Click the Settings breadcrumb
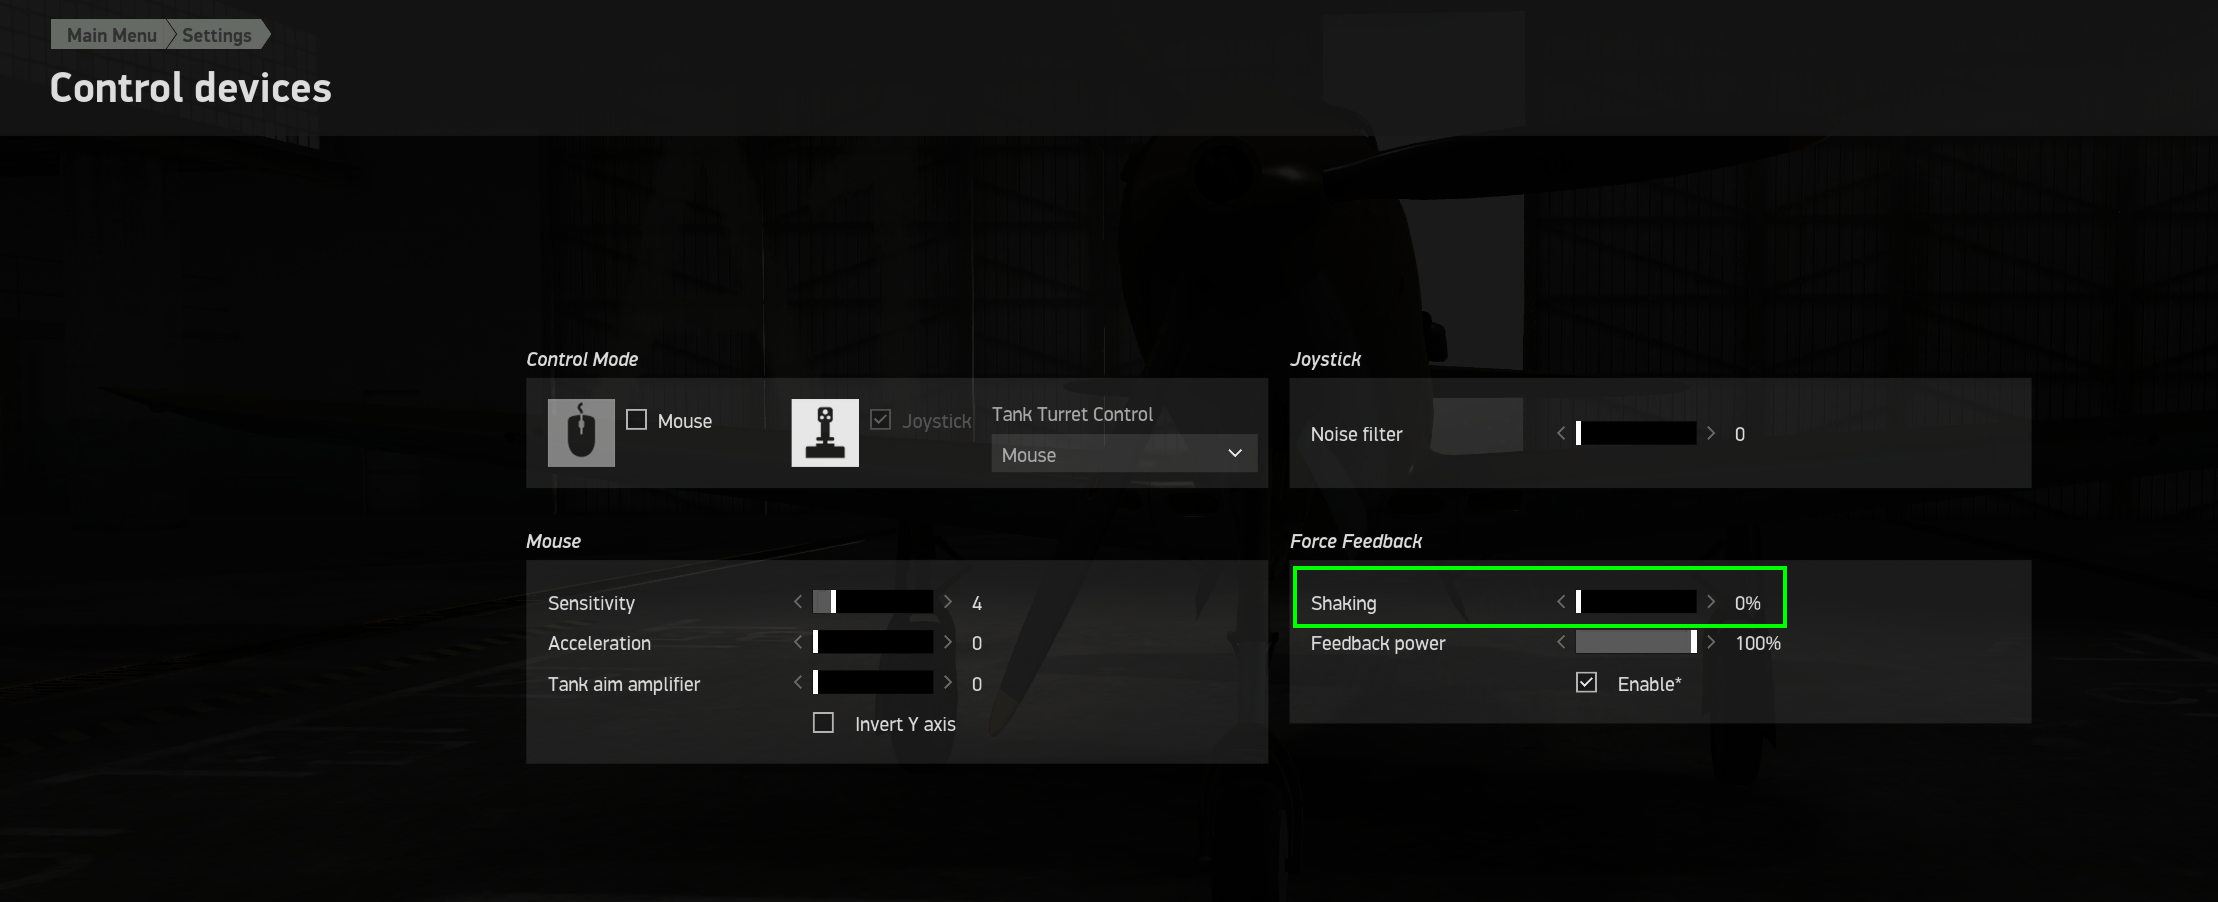Image resolution: width=2218 pixels, height=902 pixels. 217,35
